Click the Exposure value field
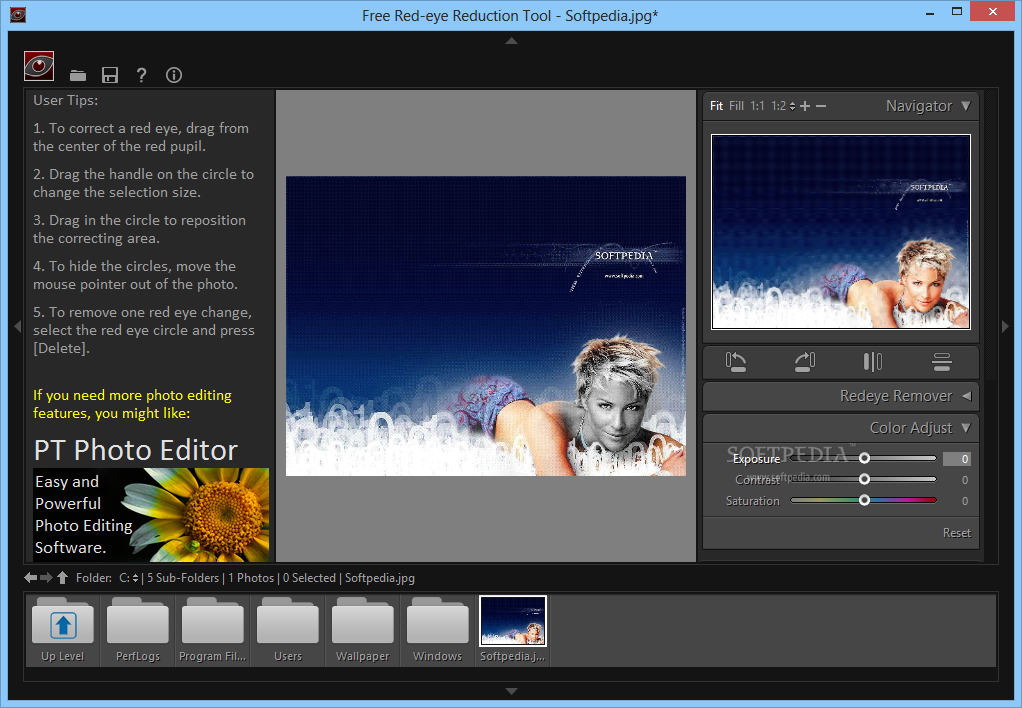 click(957, 459)
